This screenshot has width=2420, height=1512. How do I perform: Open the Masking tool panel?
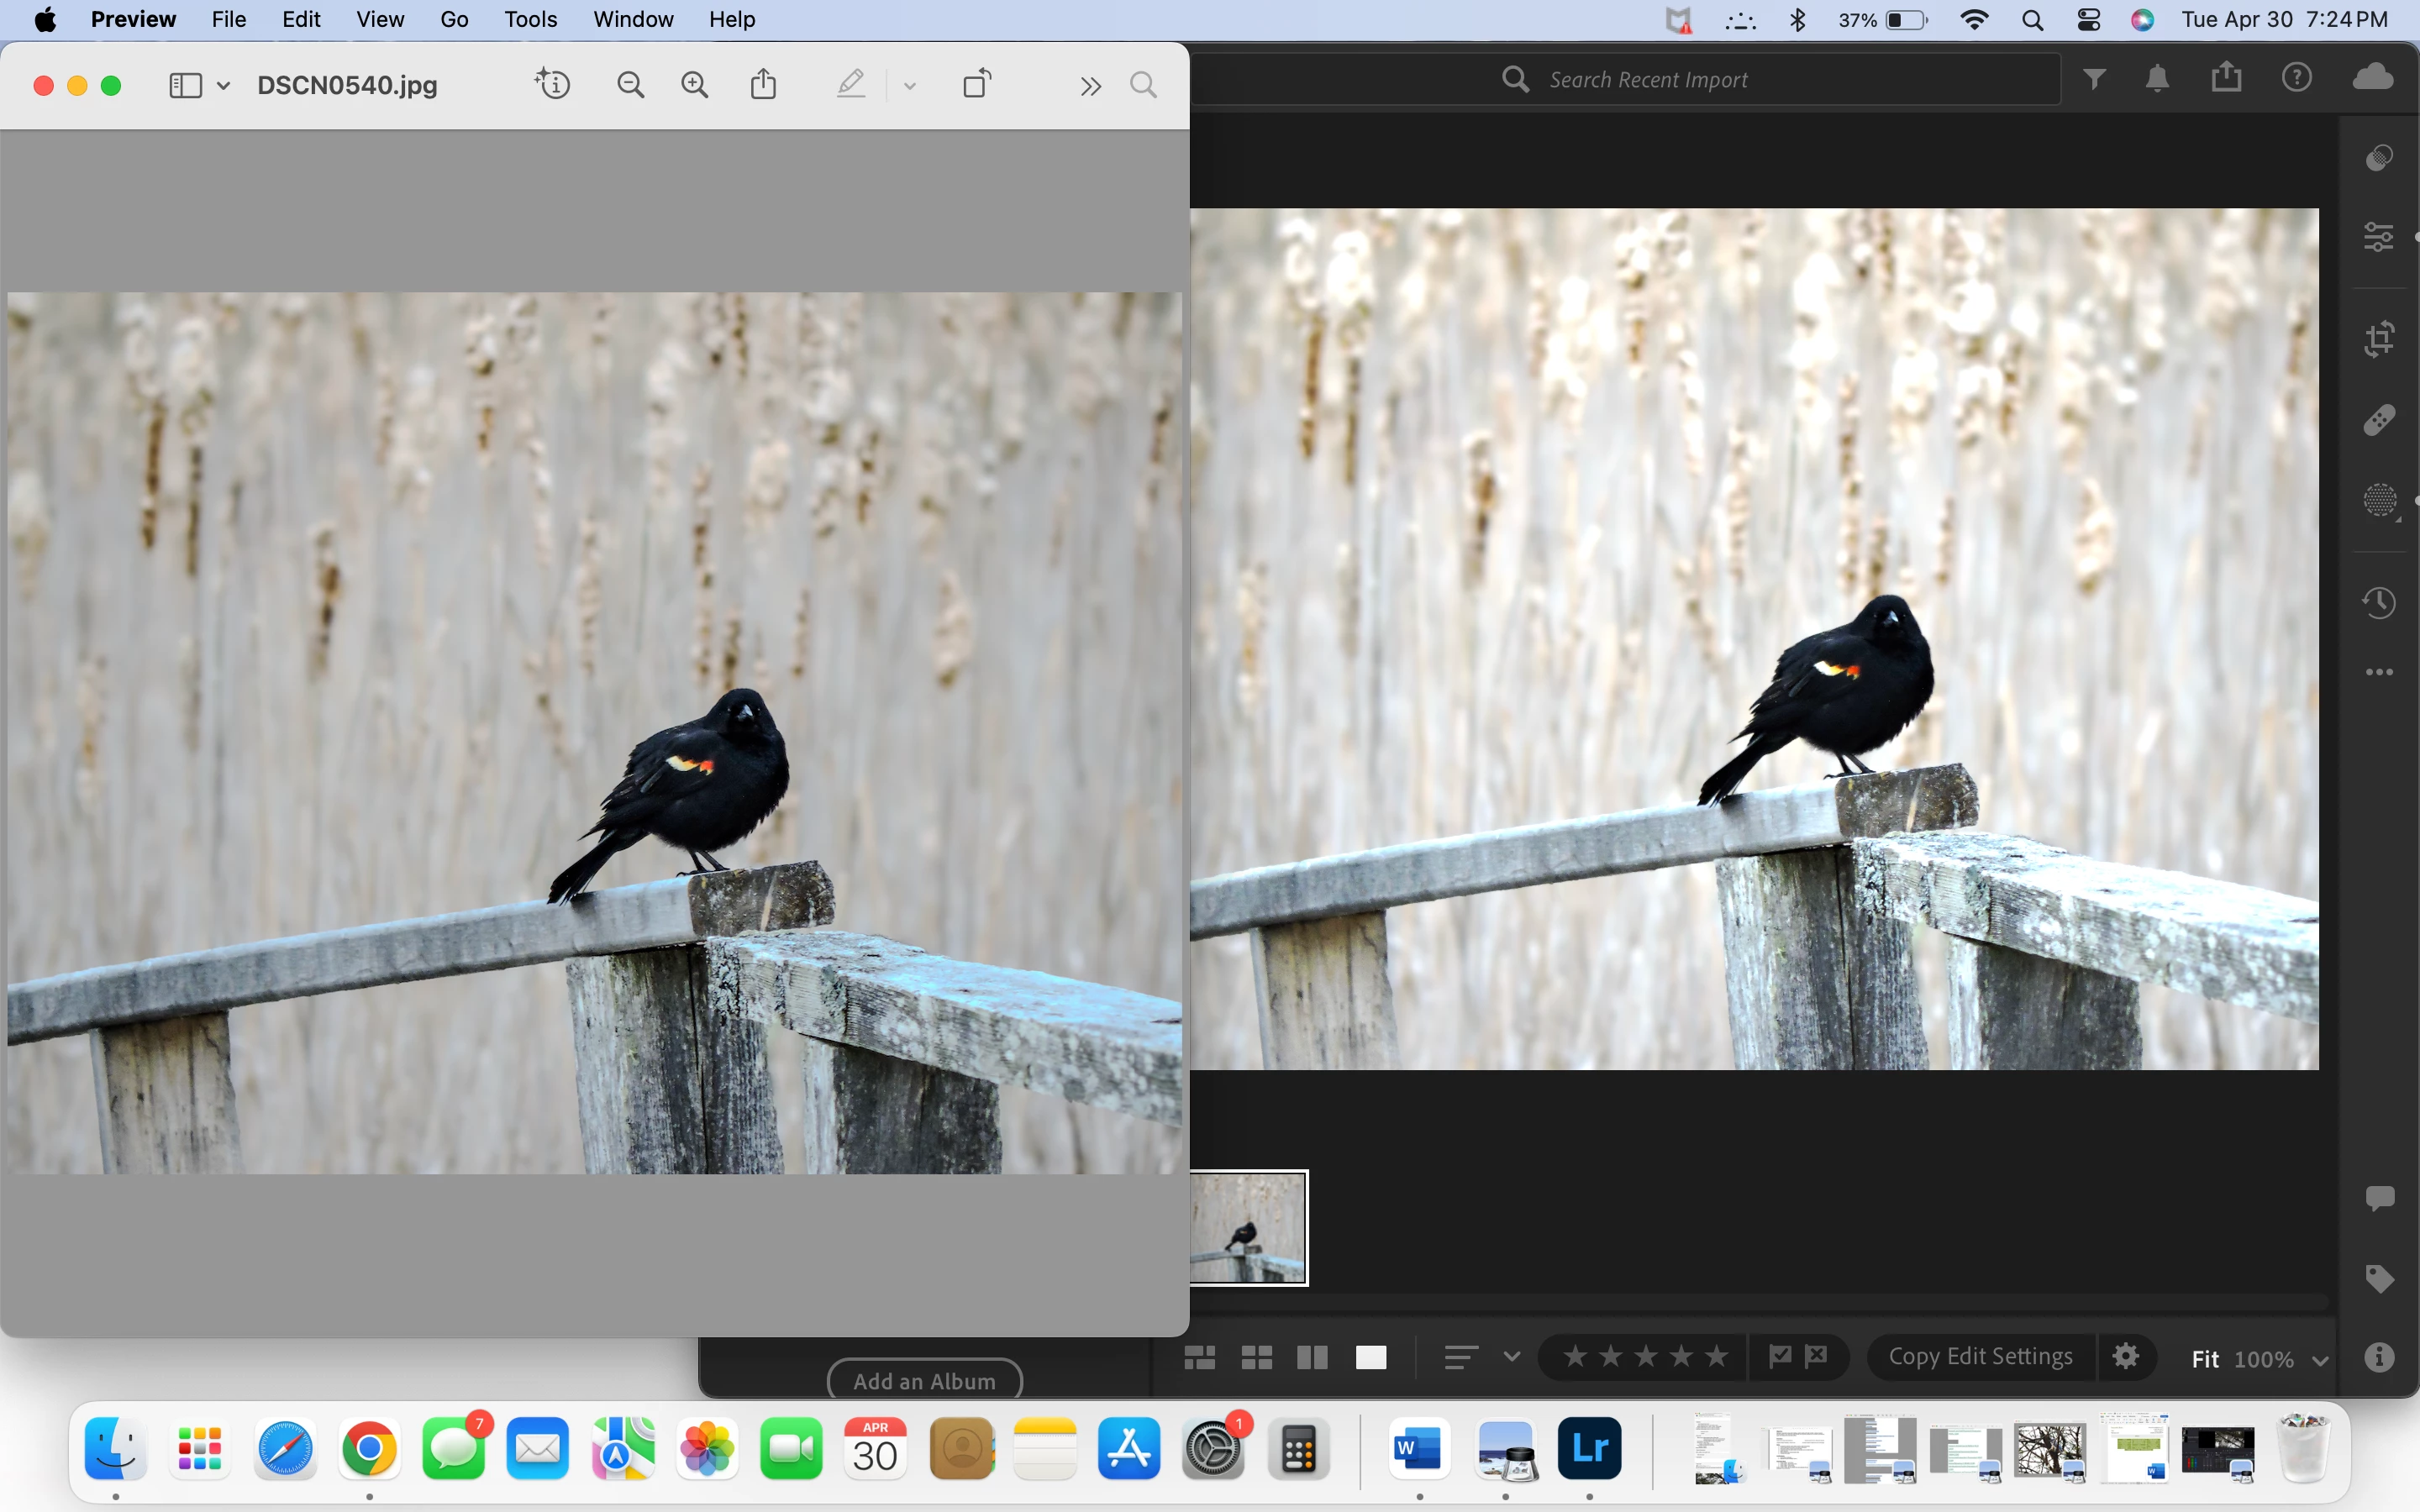point(2380,500)
